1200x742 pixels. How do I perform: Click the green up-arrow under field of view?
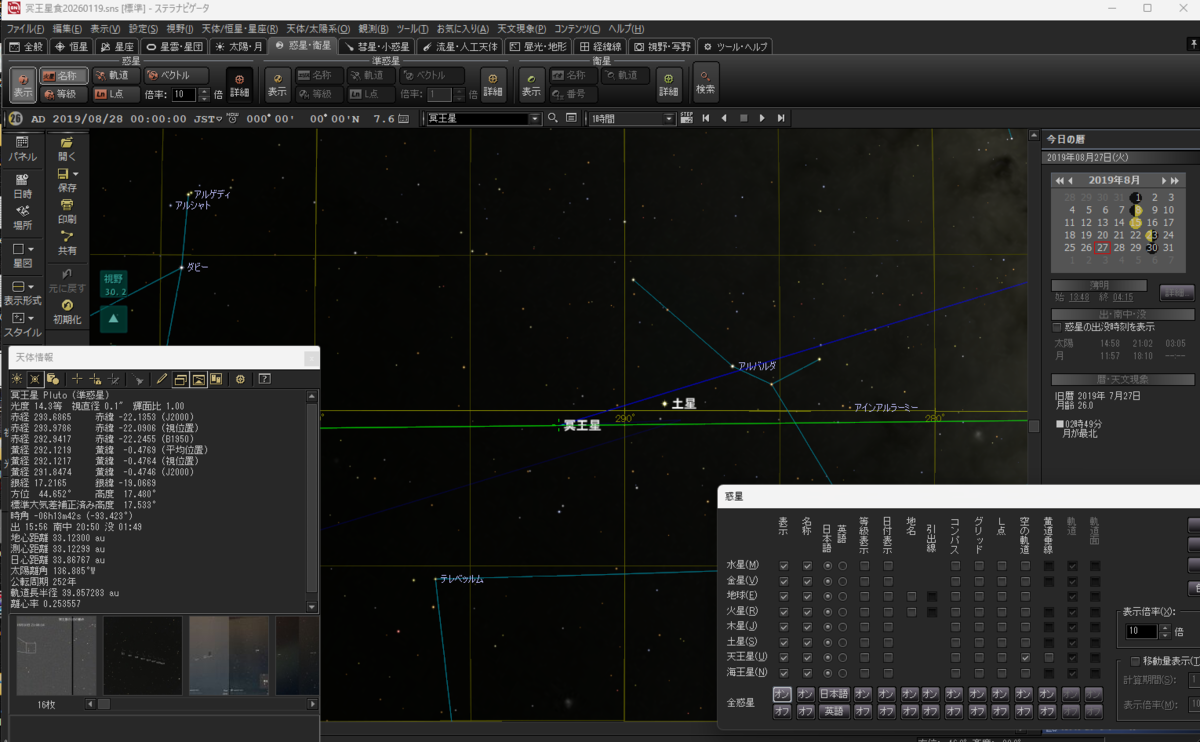(114, 319)
